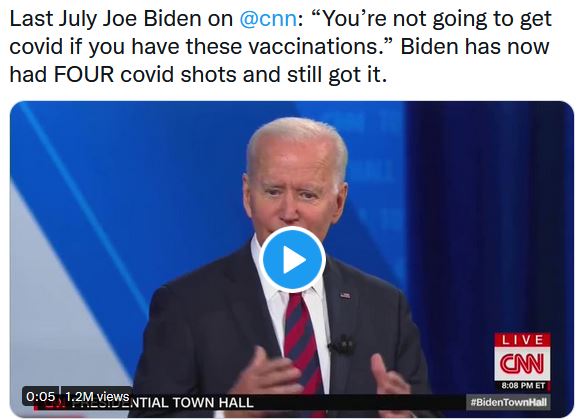The image size is (580, 420).
Task: Click the clip-on lapel microphone
Action: (343, 345)
